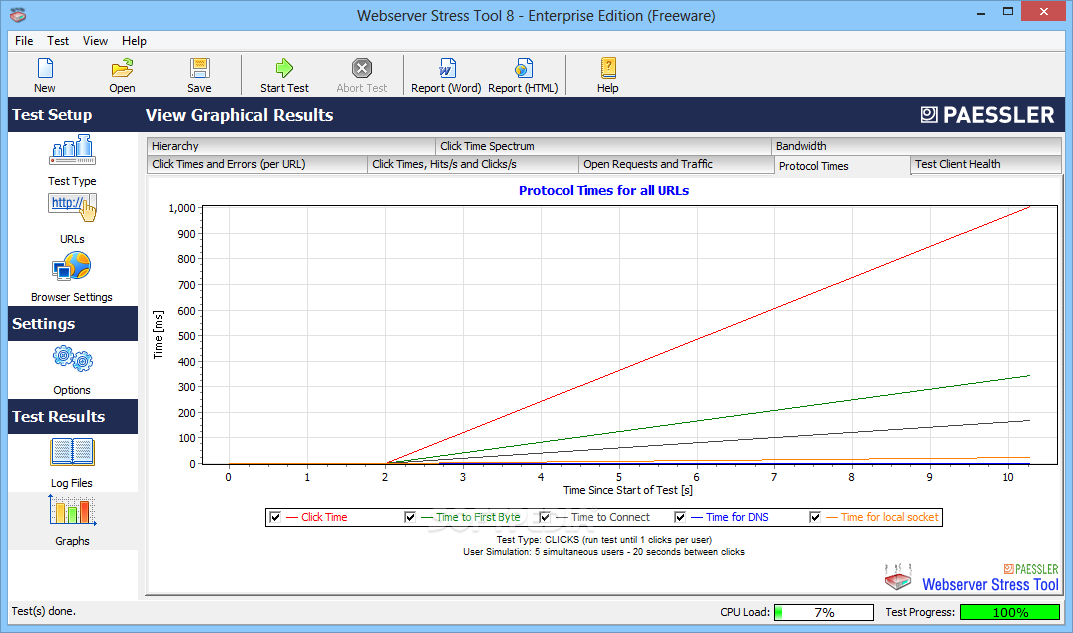
Task: Click 'Time Since Start of Test [s]' label
Action: (628, 490)
